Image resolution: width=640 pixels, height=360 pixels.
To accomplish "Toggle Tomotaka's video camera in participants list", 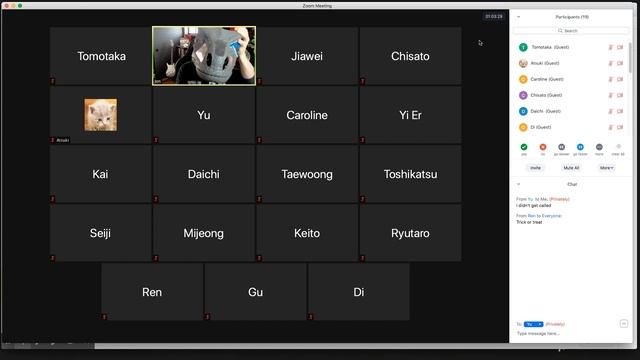I will 620,47.
